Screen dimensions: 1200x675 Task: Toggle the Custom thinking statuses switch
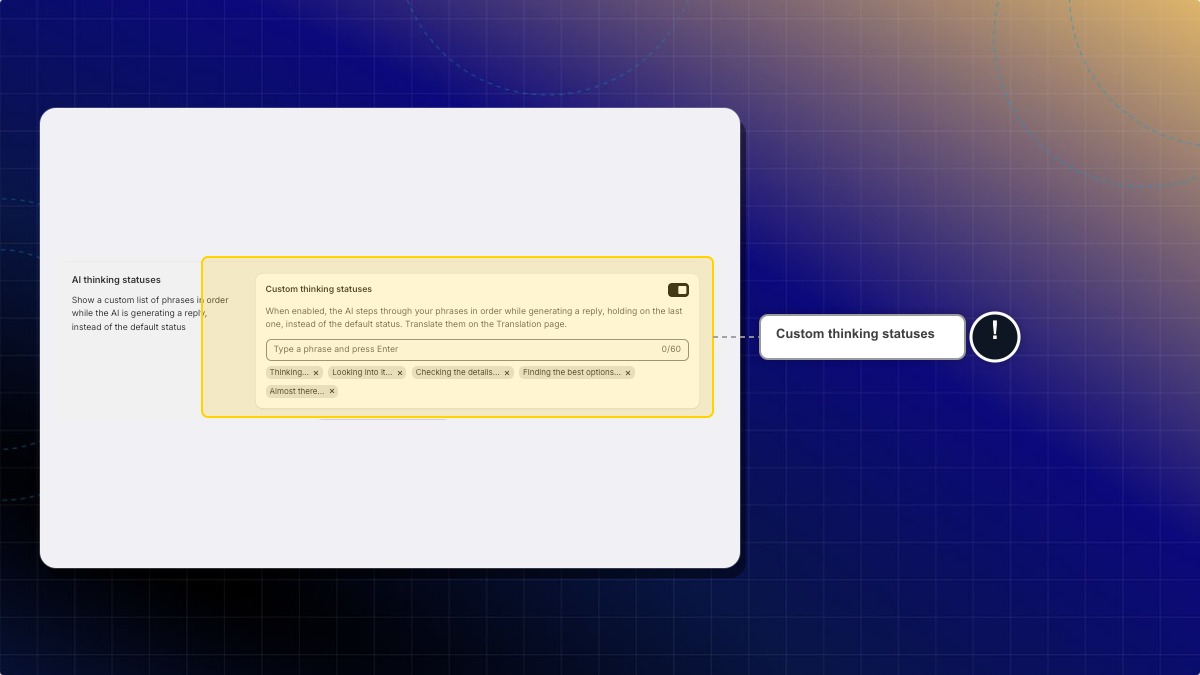(678, 290)
